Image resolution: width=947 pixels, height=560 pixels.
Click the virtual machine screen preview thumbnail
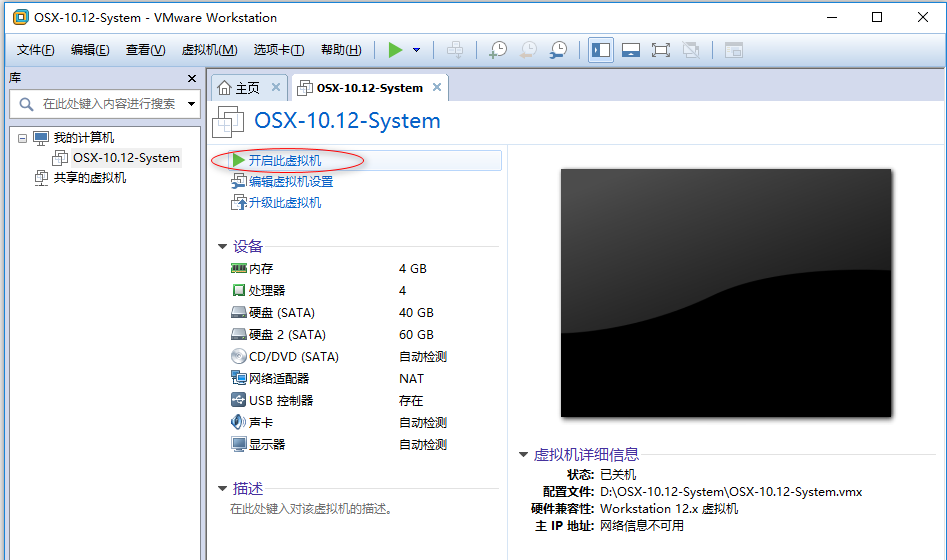[x=725, y=292]
